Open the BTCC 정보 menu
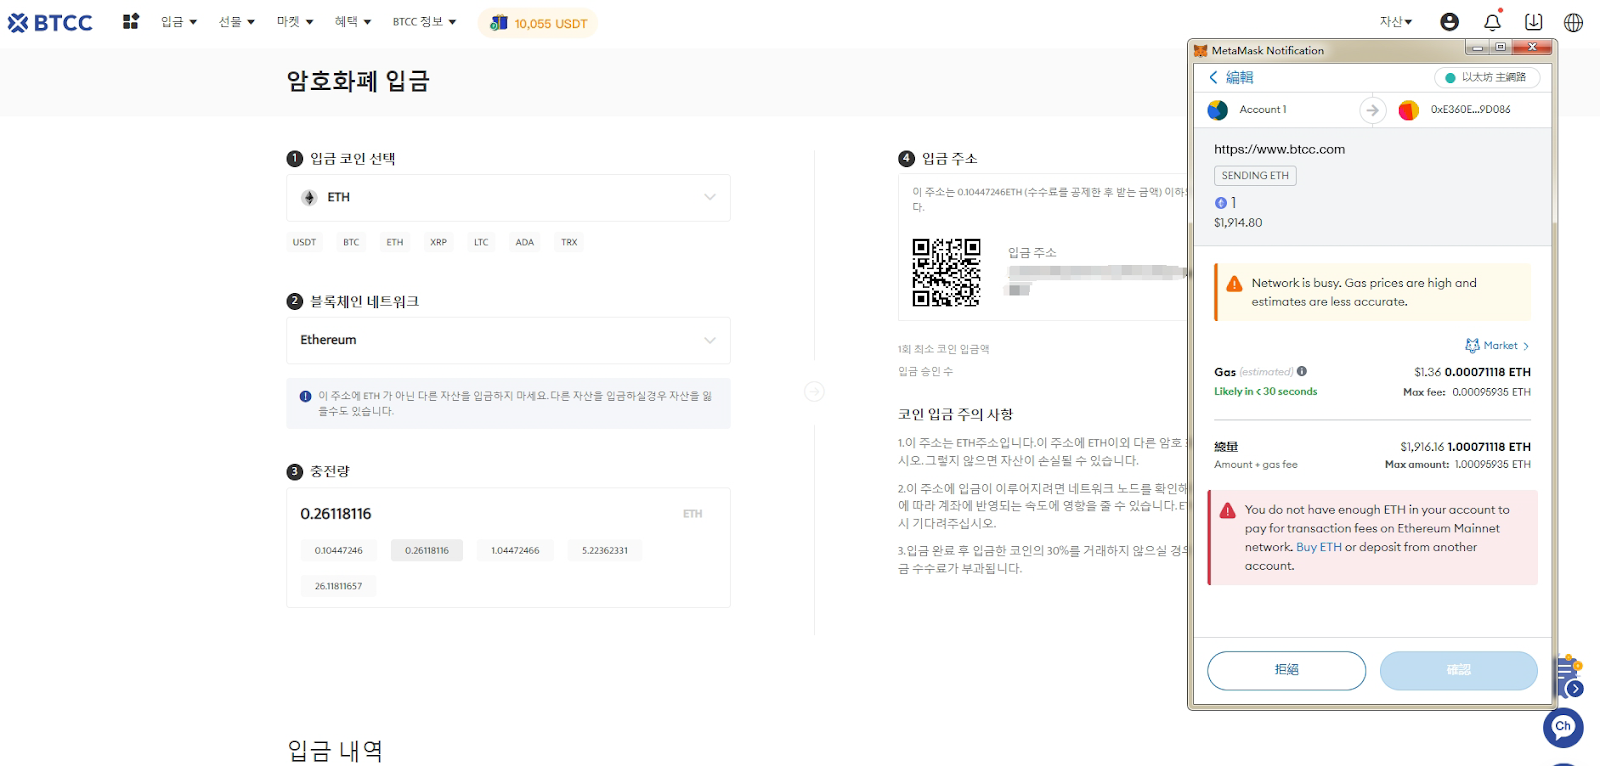 424,22
